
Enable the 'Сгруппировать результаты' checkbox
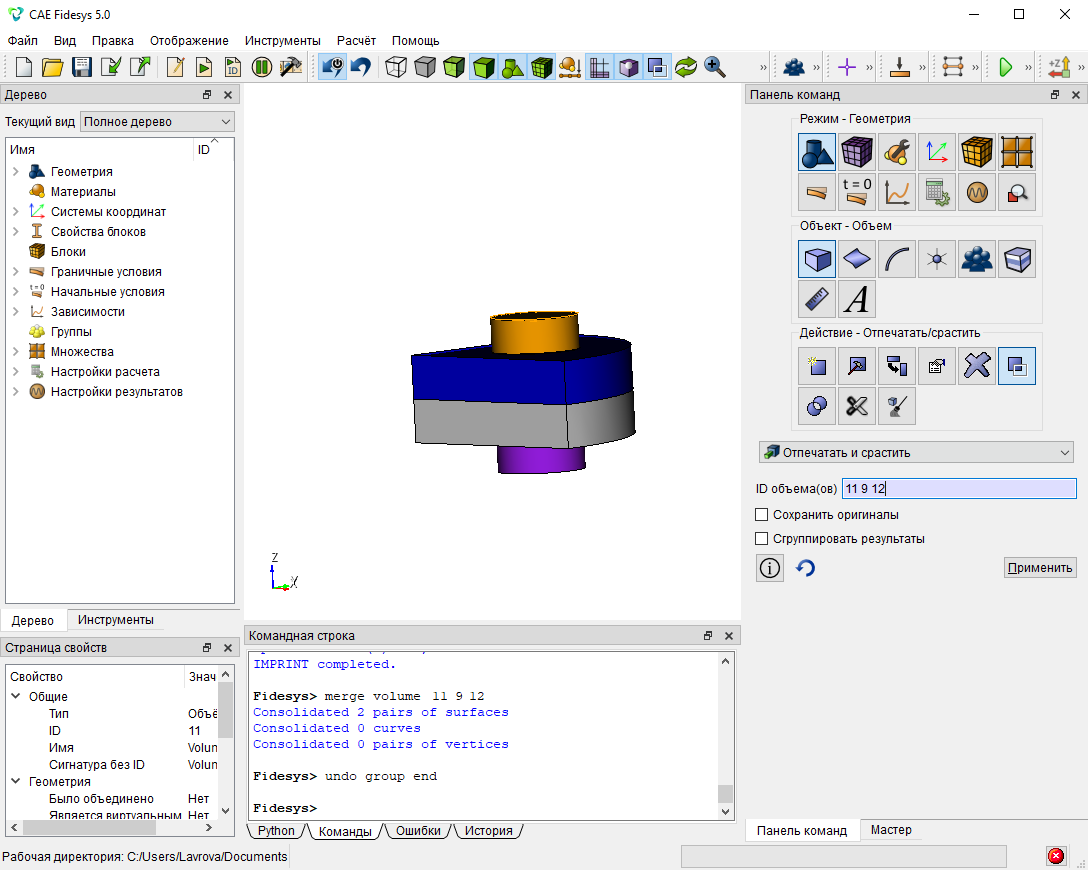tap(762, 538)
